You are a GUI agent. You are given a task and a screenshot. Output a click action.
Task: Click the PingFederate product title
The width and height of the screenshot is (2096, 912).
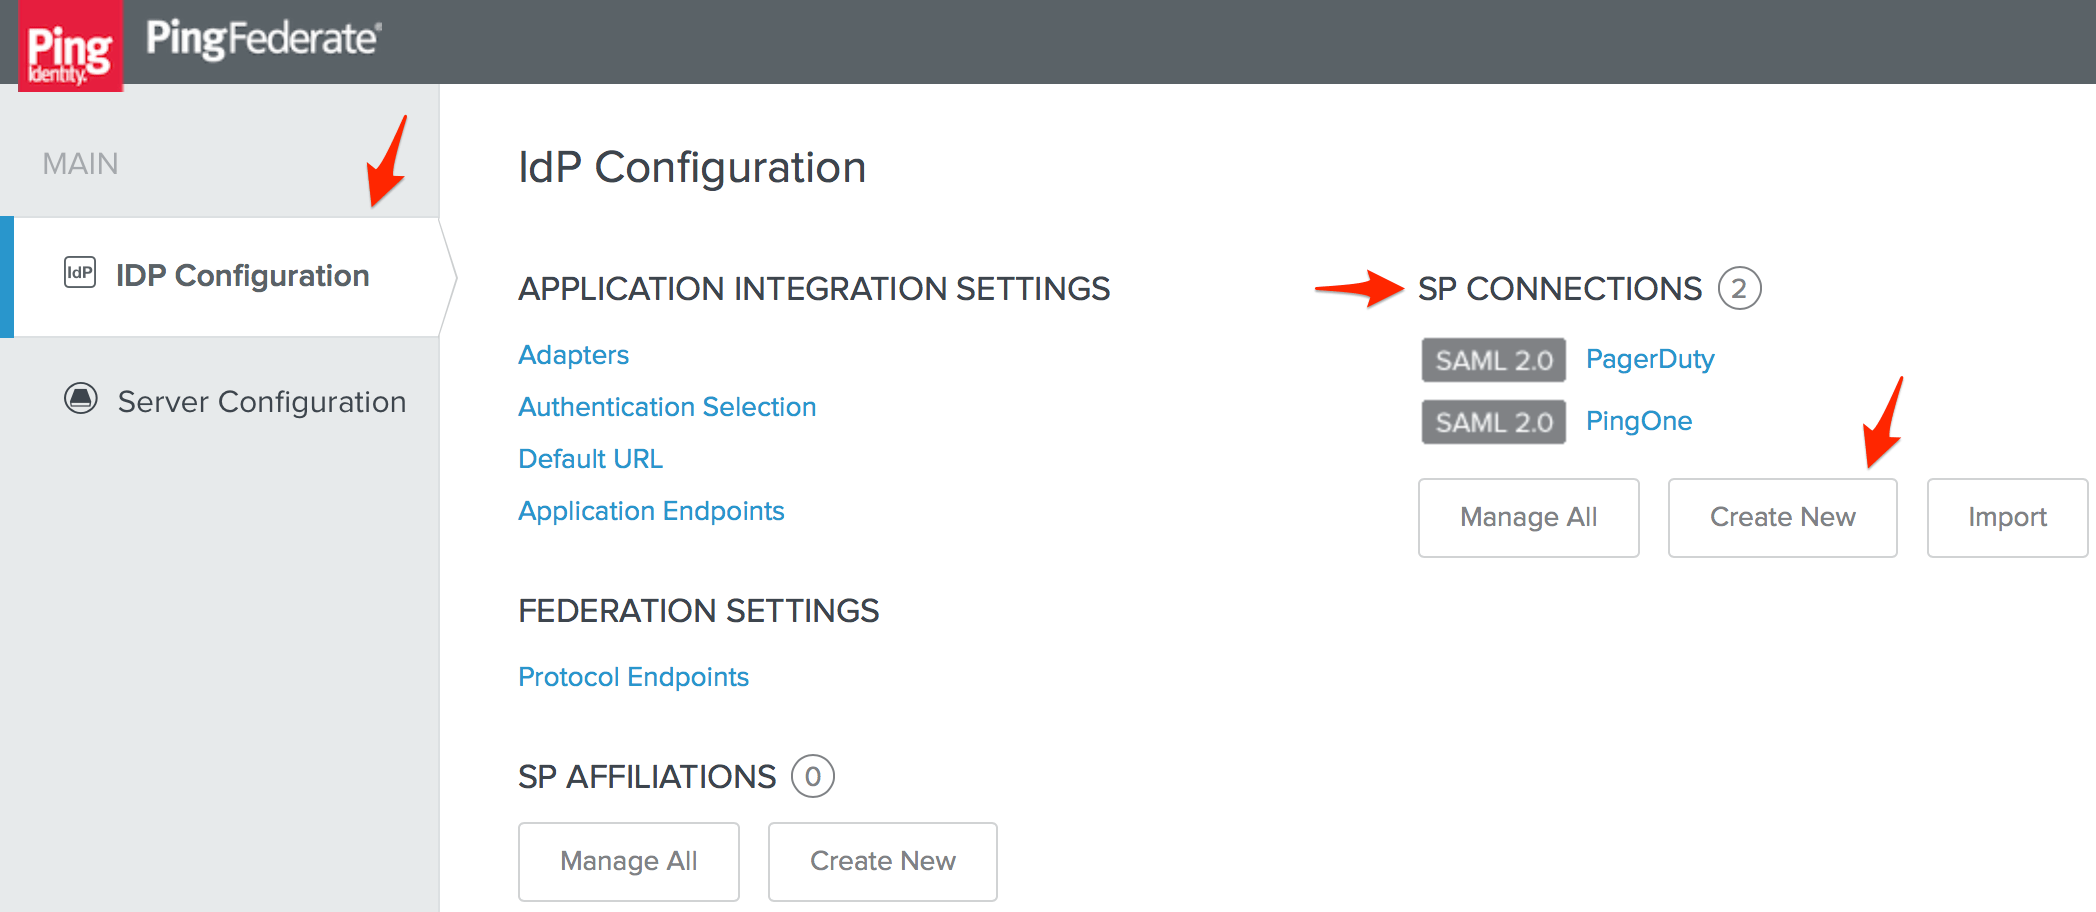(x=263, y=39)
